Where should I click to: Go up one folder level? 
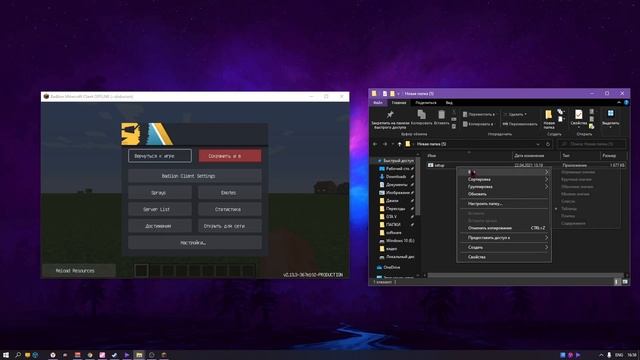(400, 144)
